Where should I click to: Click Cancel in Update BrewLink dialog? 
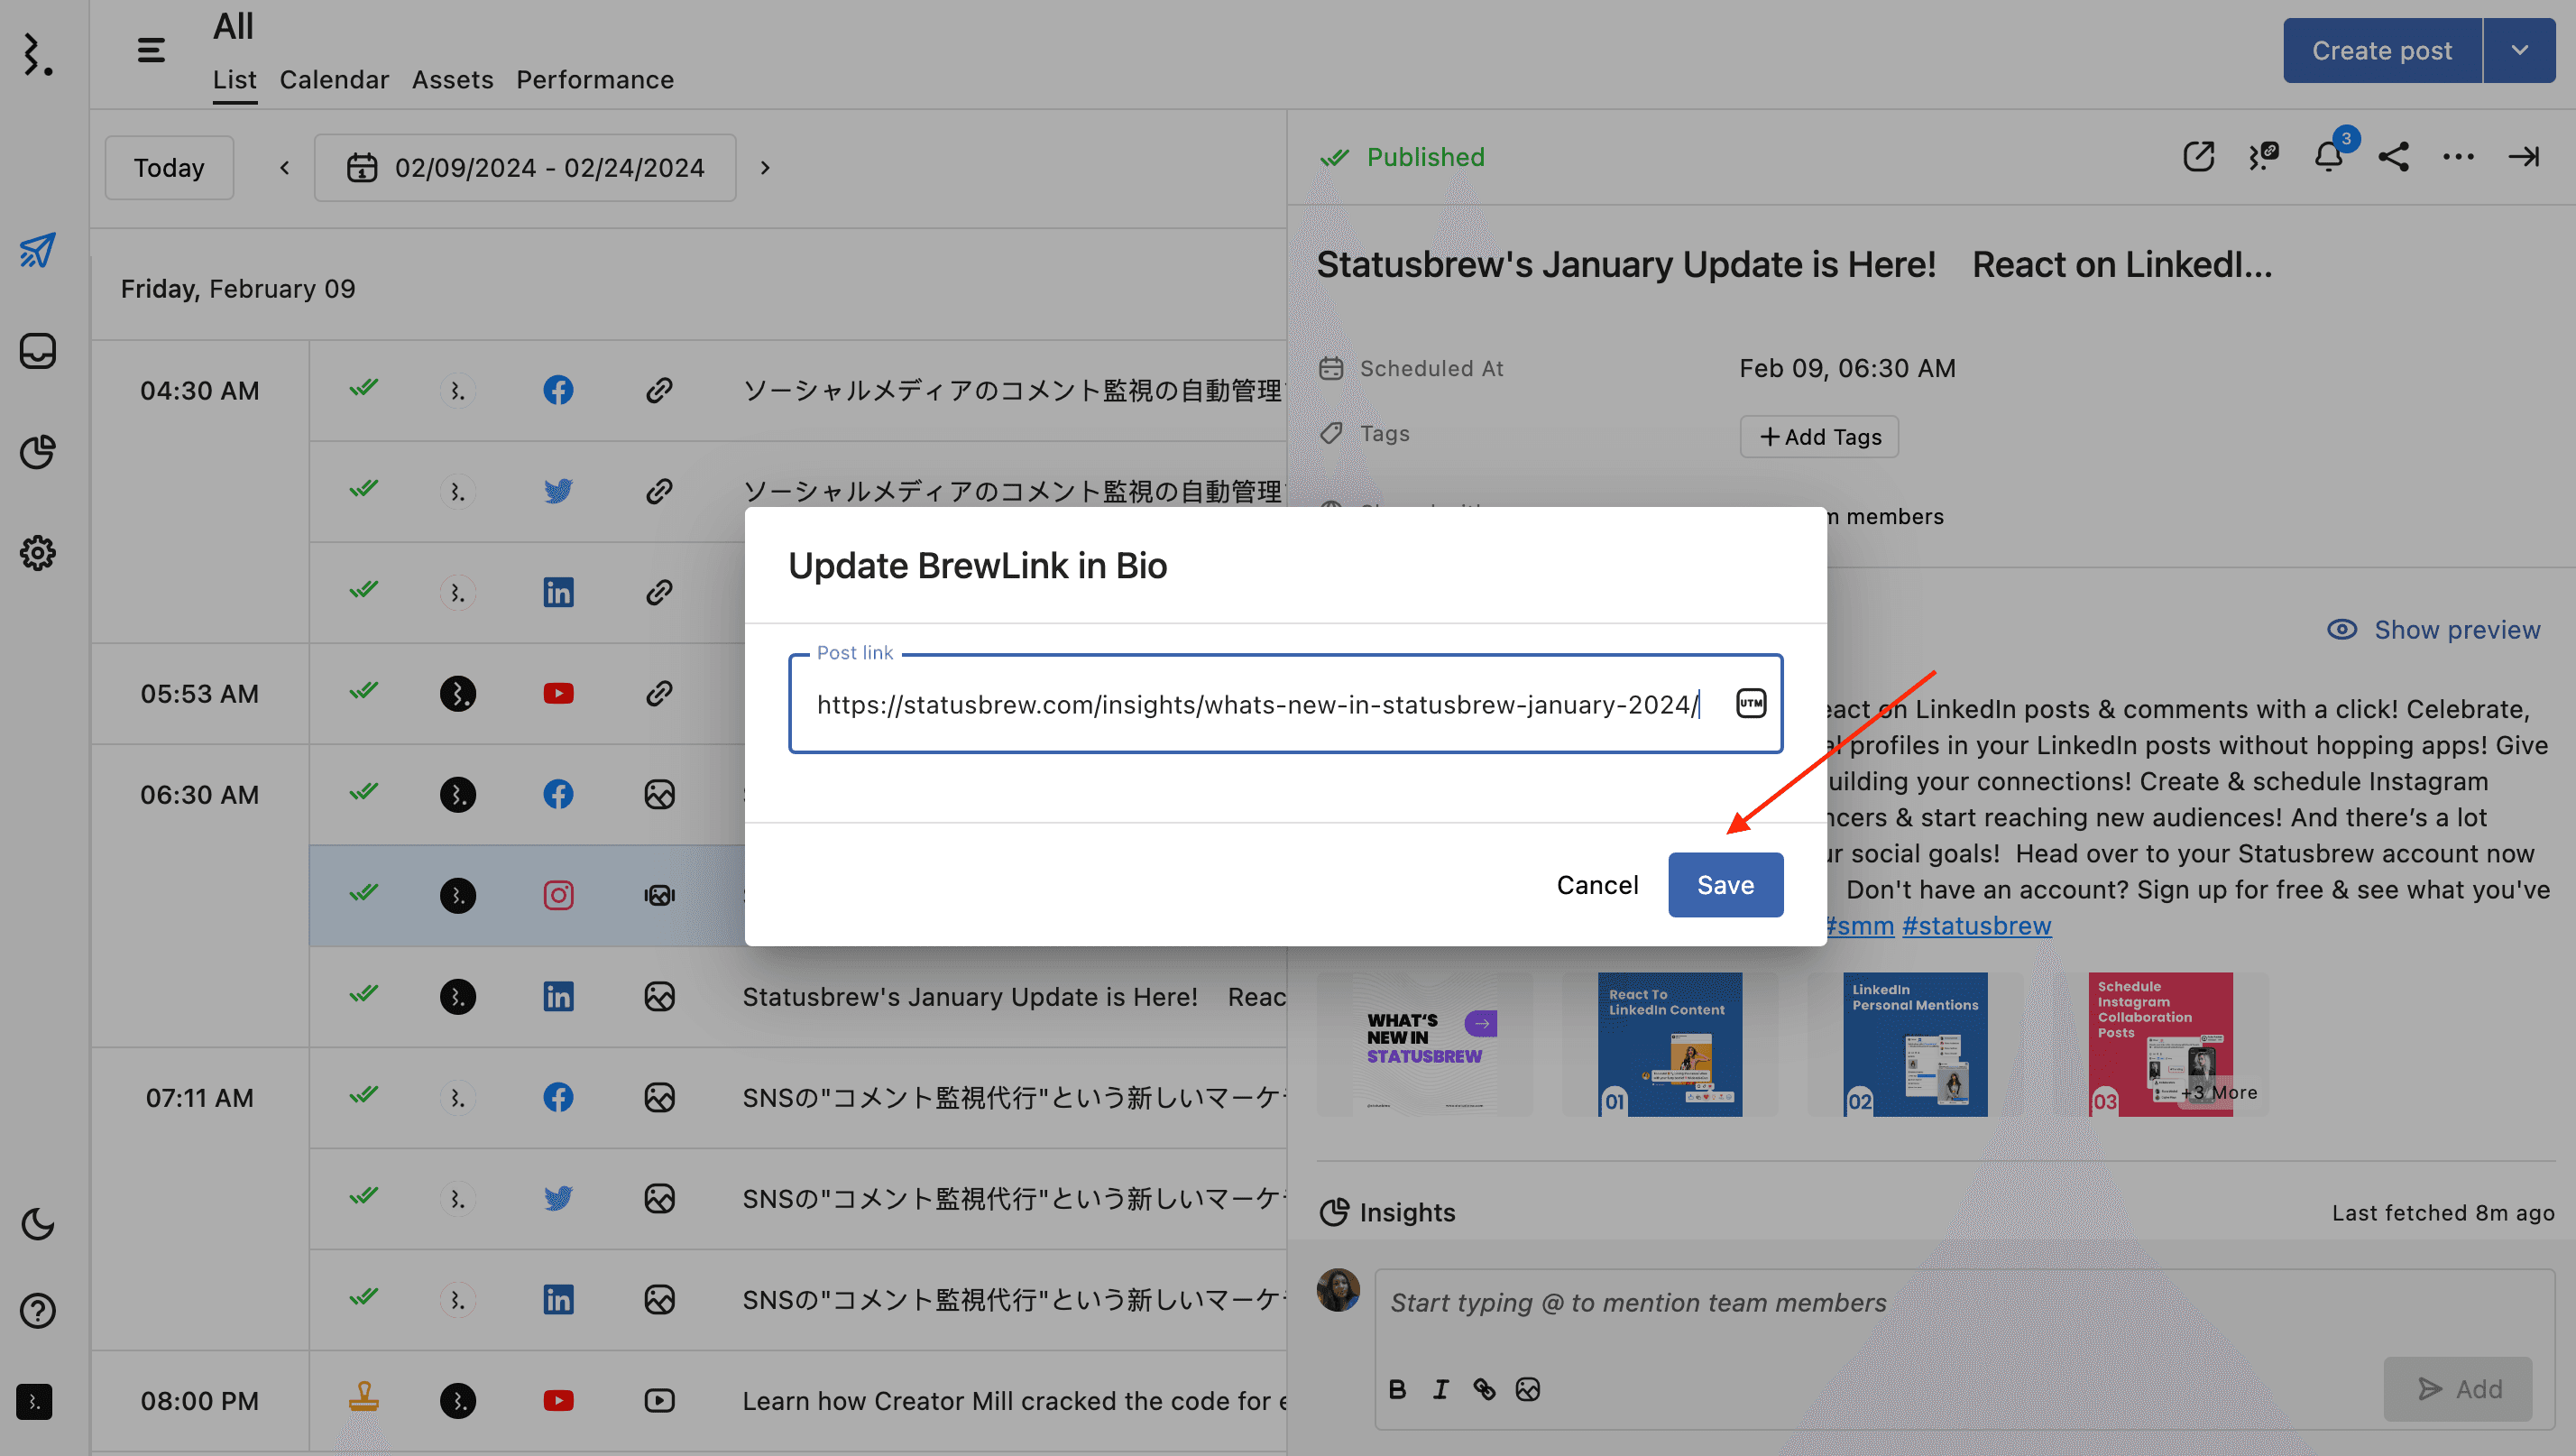(x=1597, y=885)
